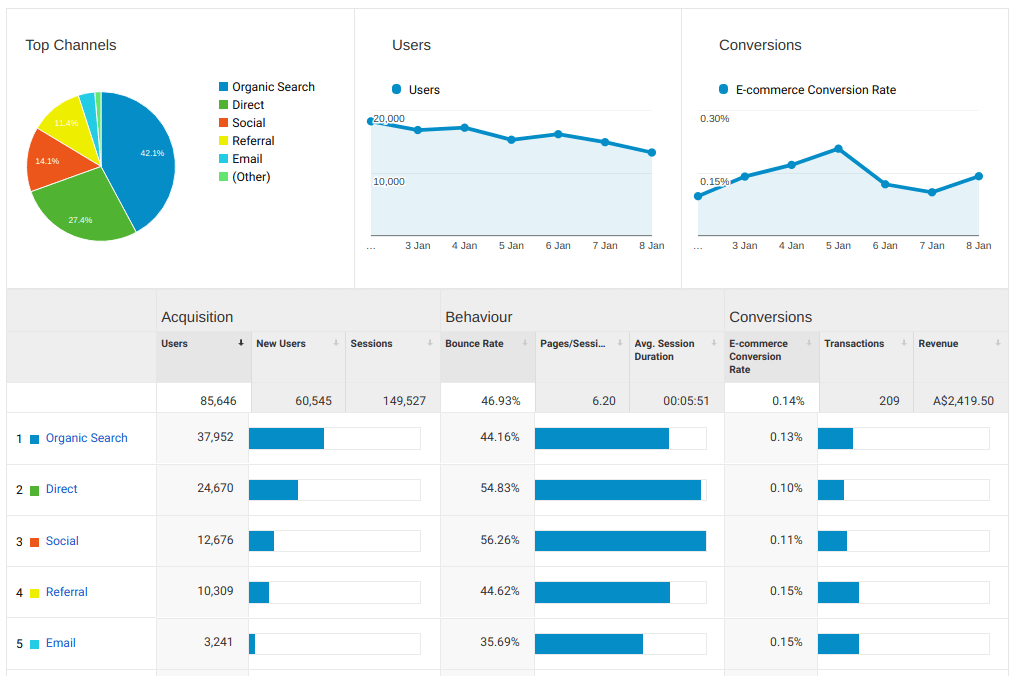Sort by Bounce Rate arrow icon
This screenshot has width=1016, height=676.
524,343
